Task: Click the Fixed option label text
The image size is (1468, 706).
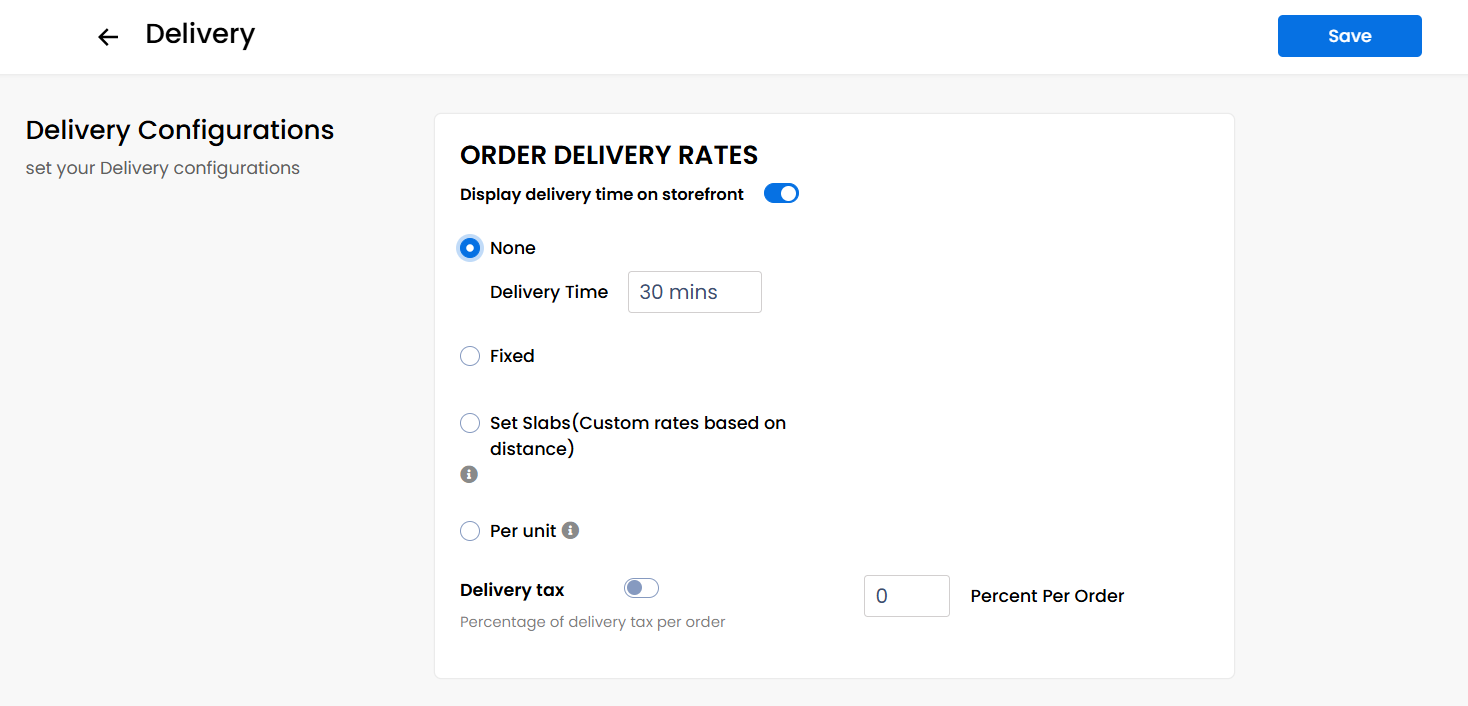Action: (x=512, y=356)
